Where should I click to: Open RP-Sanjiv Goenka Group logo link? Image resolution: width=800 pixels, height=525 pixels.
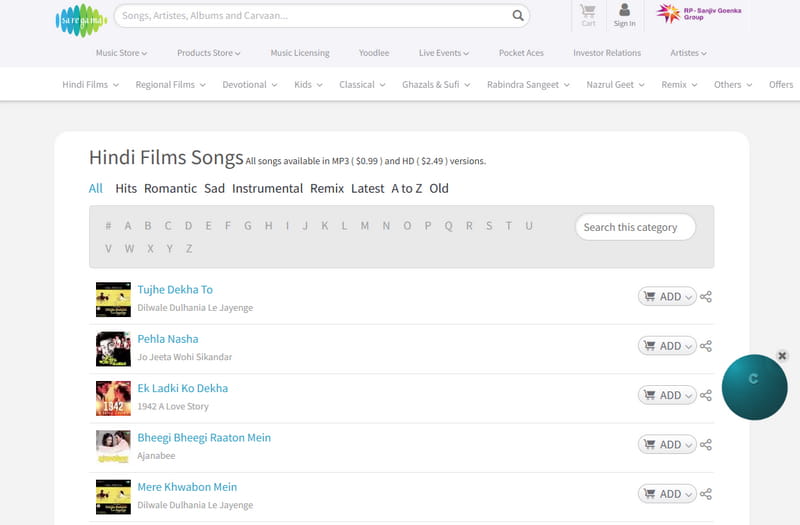pos(698,14)
